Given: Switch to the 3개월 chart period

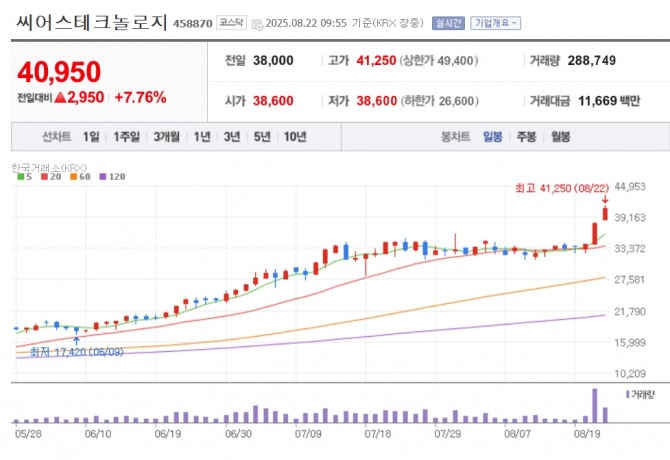Looking at the screenshot, I should point(166,137).
